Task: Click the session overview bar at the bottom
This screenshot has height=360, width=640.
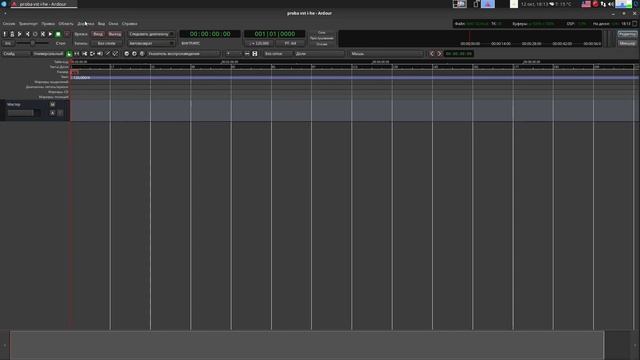Action: 307,345
